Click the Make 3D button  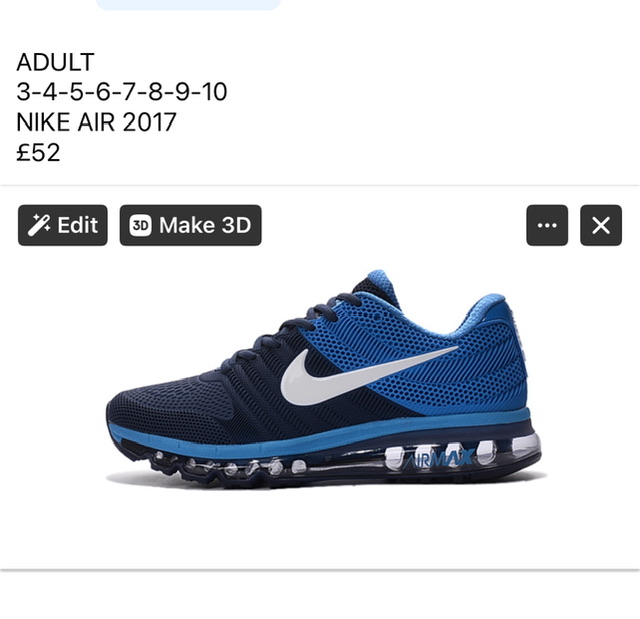tap(190, 225)
